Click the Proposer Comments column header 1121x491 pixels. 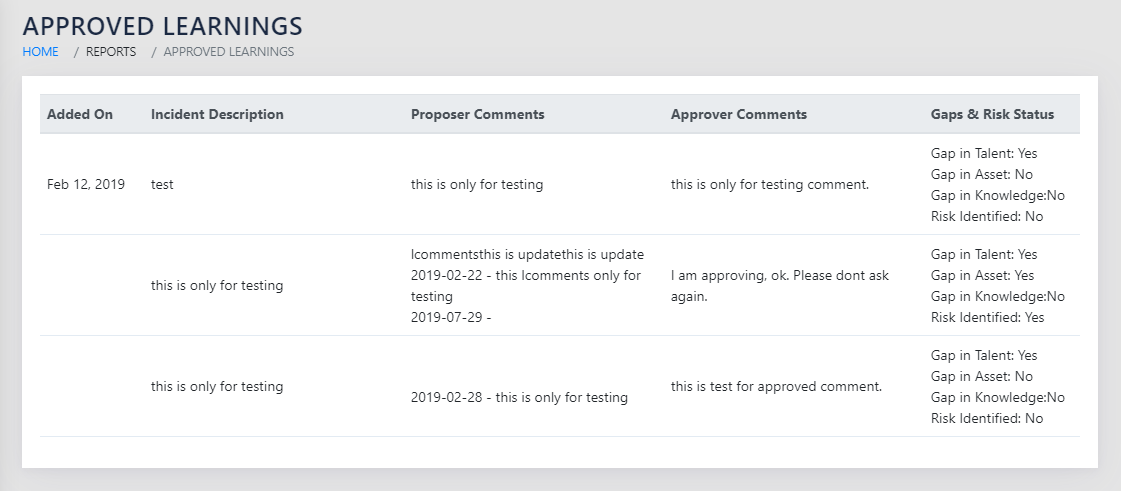coord(478,114)
